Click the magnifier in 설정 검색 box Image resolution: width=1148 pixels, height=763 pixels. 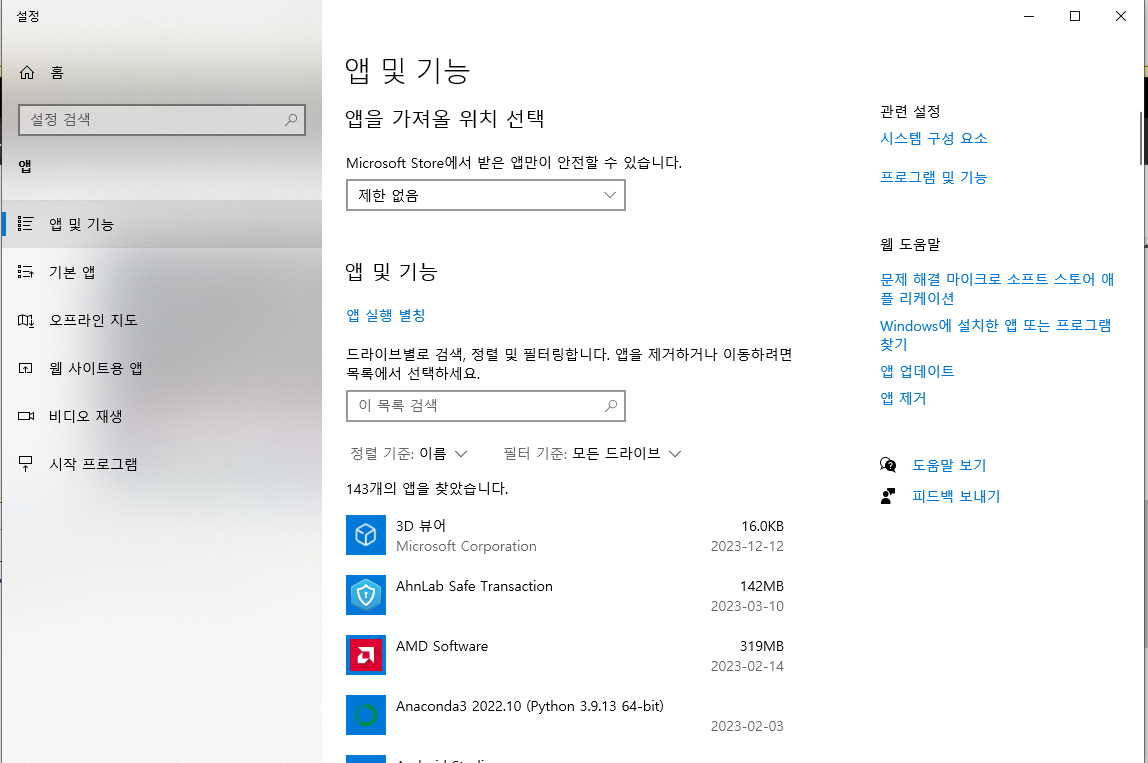[x=291, y=119]
